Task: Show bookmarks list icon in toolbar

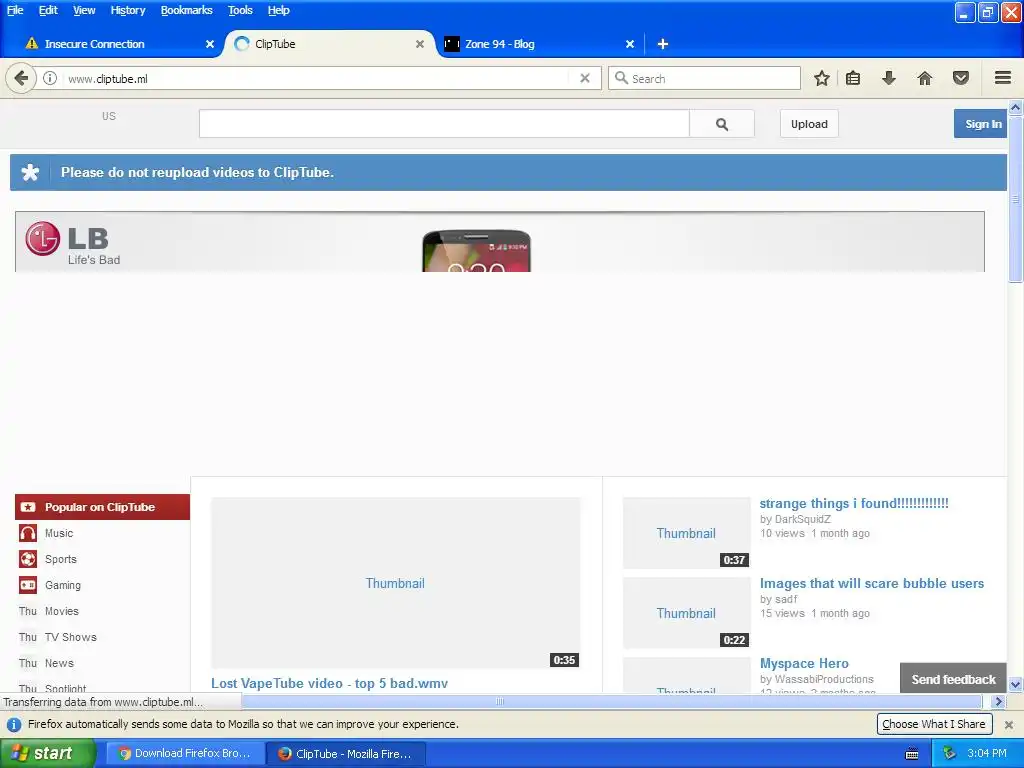Action: pyautogui.click(x=853, y=78)
